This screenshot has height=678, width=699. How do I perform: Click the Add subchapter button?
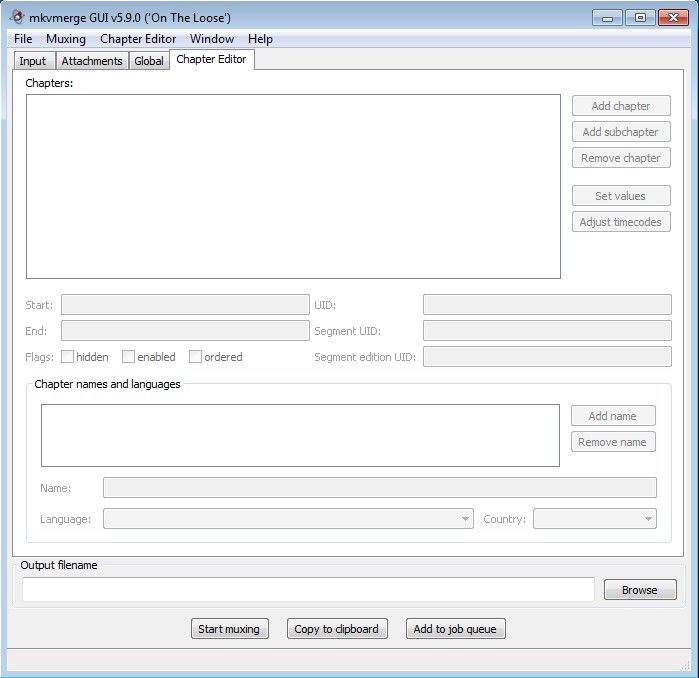click(x=621, y=132)
